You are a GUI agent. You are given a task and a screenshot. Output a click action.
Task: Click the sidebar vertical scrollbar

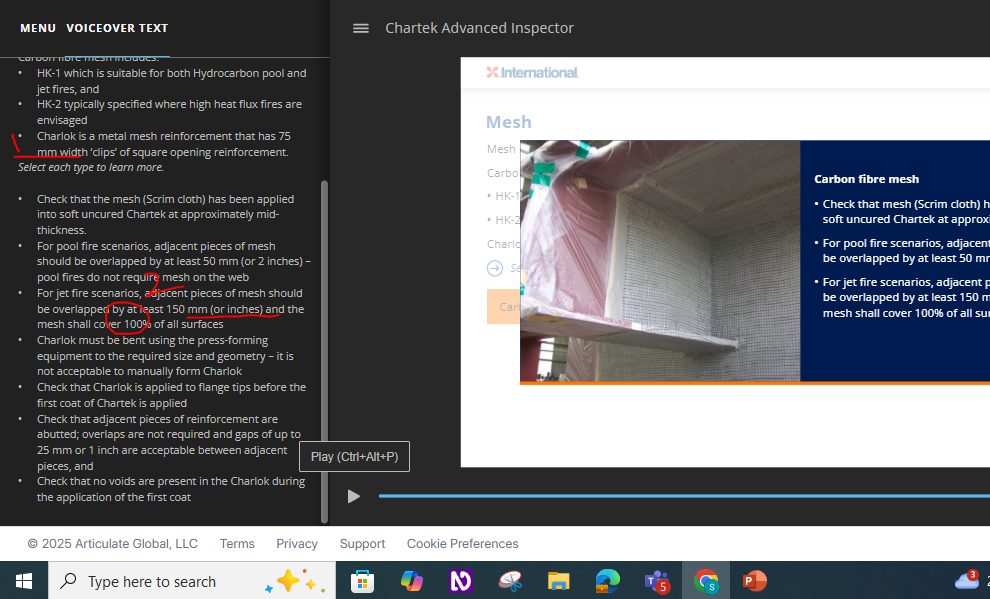tap(323, 350)
